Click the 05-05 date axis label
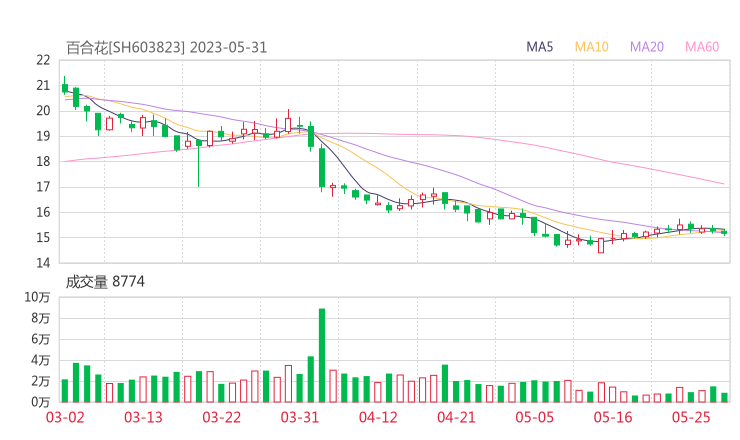The image size is (740, 440). point(534,417)
